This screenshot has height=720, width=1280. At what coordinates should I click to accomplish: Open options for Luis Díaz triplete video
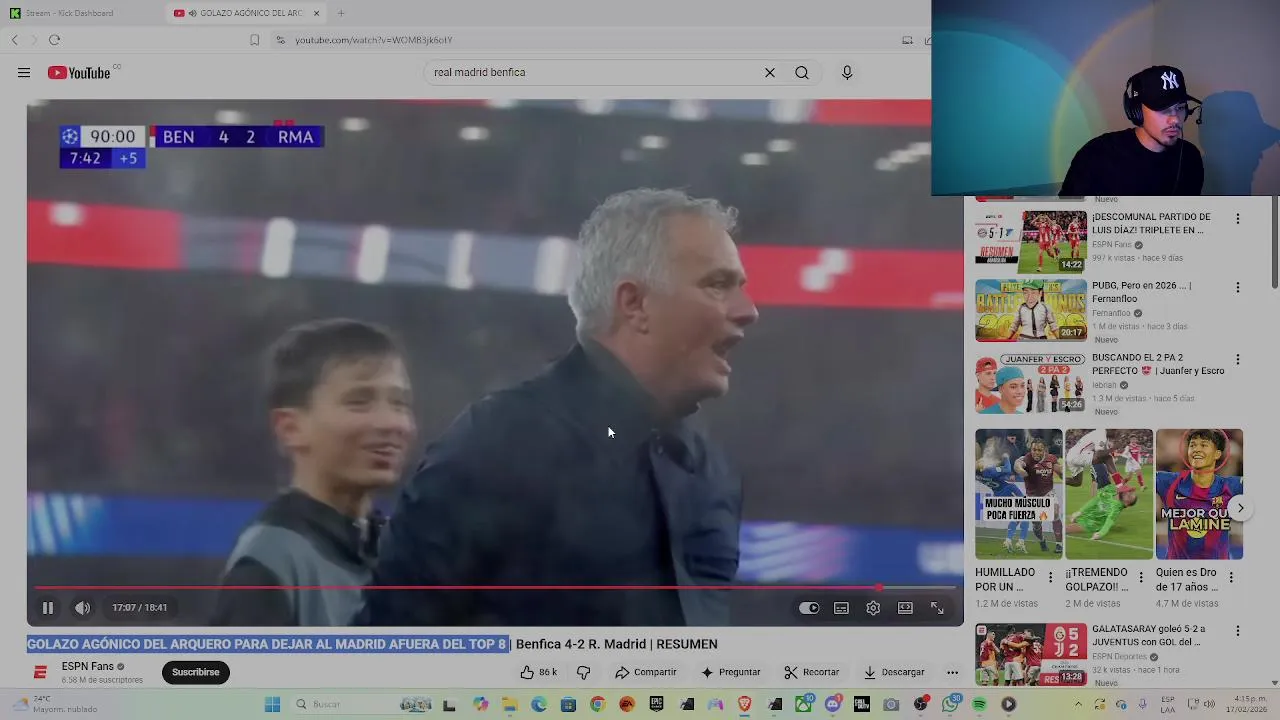[x=1237, y=218]
